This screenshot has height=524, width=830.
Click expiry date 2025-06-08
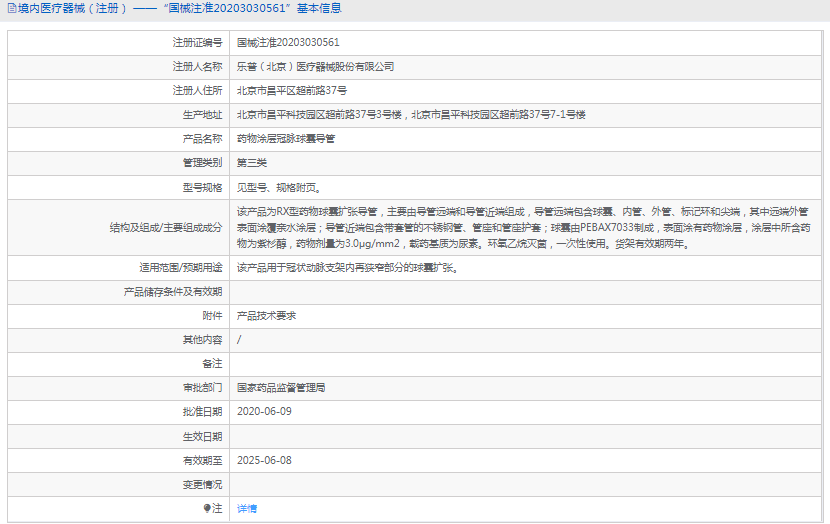pyautogui.click(x=264, y=460)
